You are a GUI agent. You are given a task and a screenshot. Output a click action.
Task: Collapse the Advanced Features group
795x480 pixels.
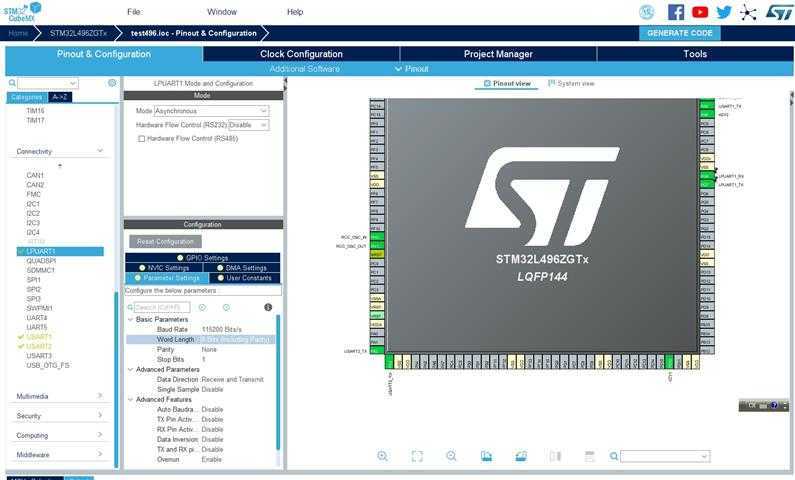click(130, 399)
